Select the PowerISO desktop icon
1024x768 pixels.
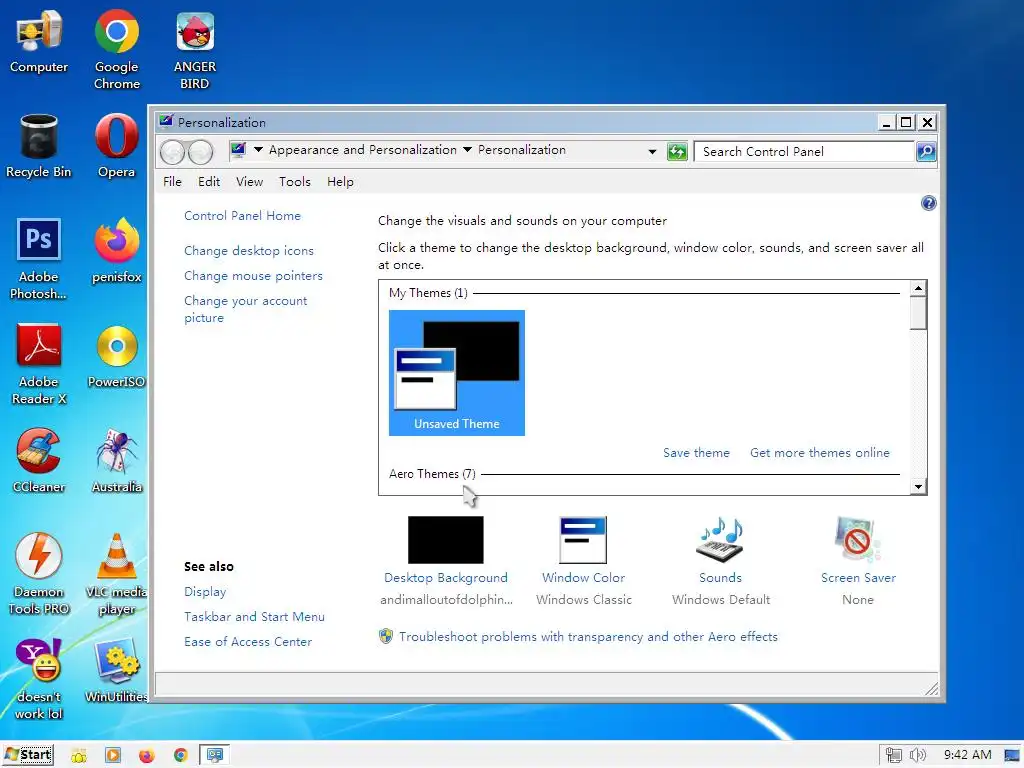click(x=116, y=356)
